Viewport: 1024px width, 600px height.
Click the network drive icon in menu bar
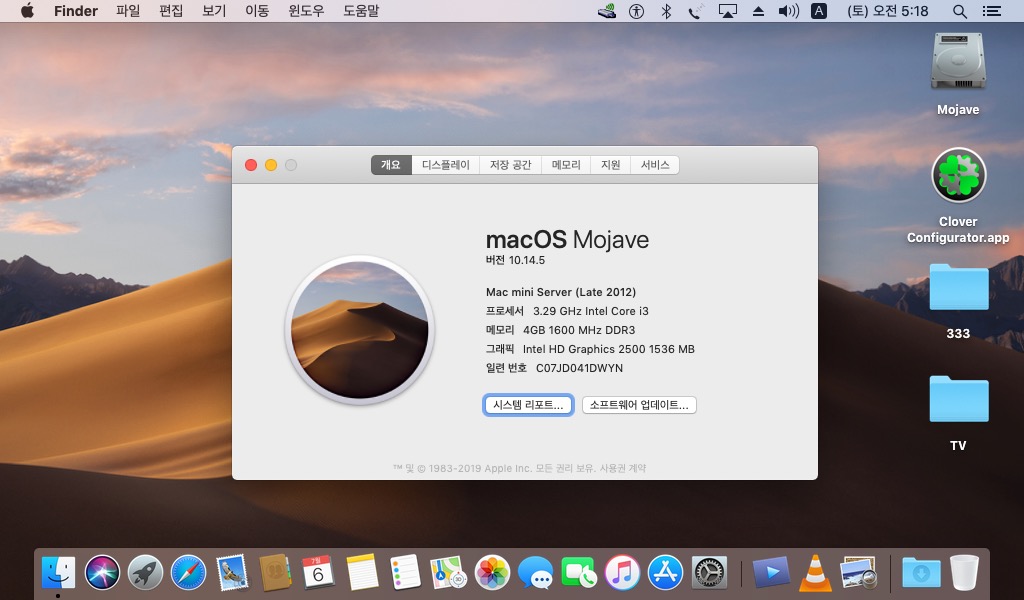pos(607,11)
